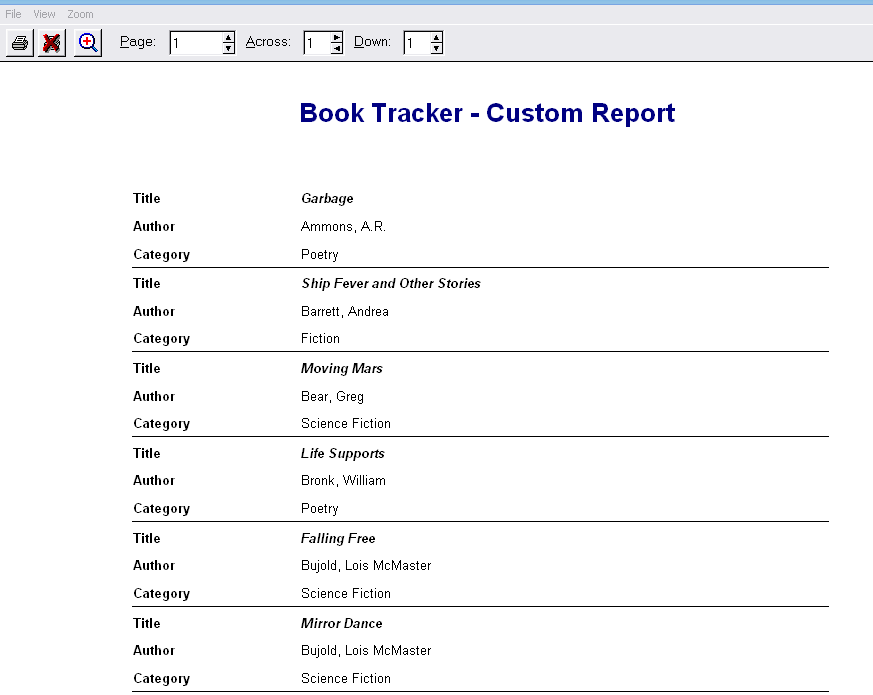Viewport: 873px width, 695px height.
Task: Activate the magnifier zoom-in icon
Action: point(88,43)
